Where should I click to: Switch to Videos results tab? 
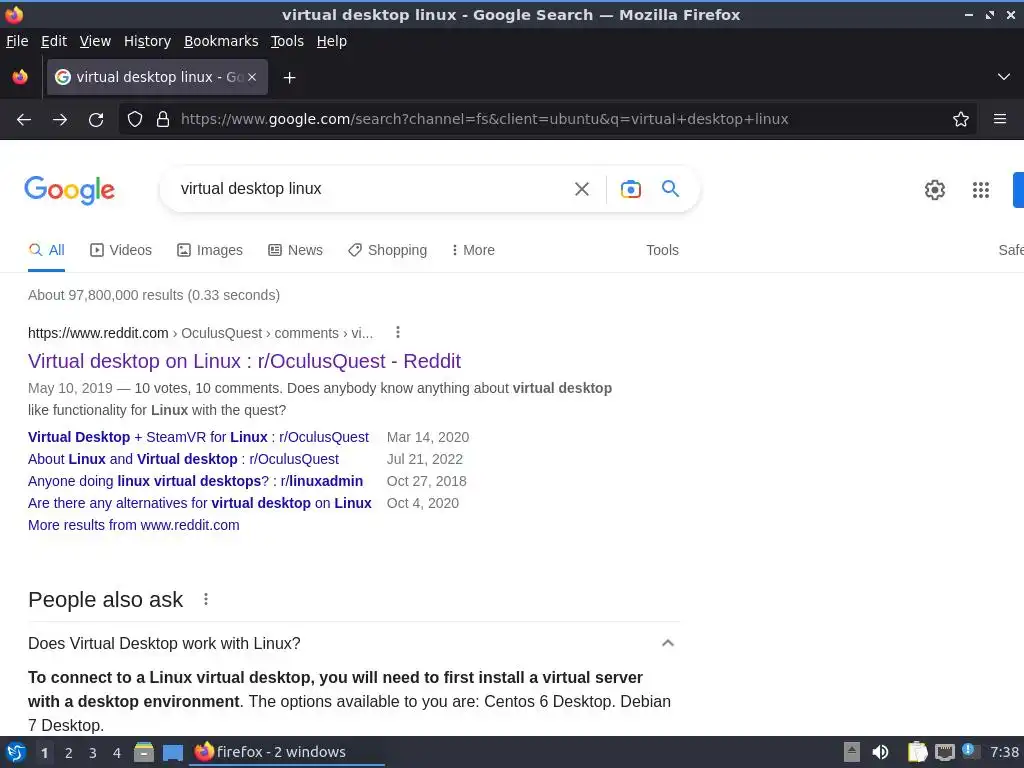121,250
